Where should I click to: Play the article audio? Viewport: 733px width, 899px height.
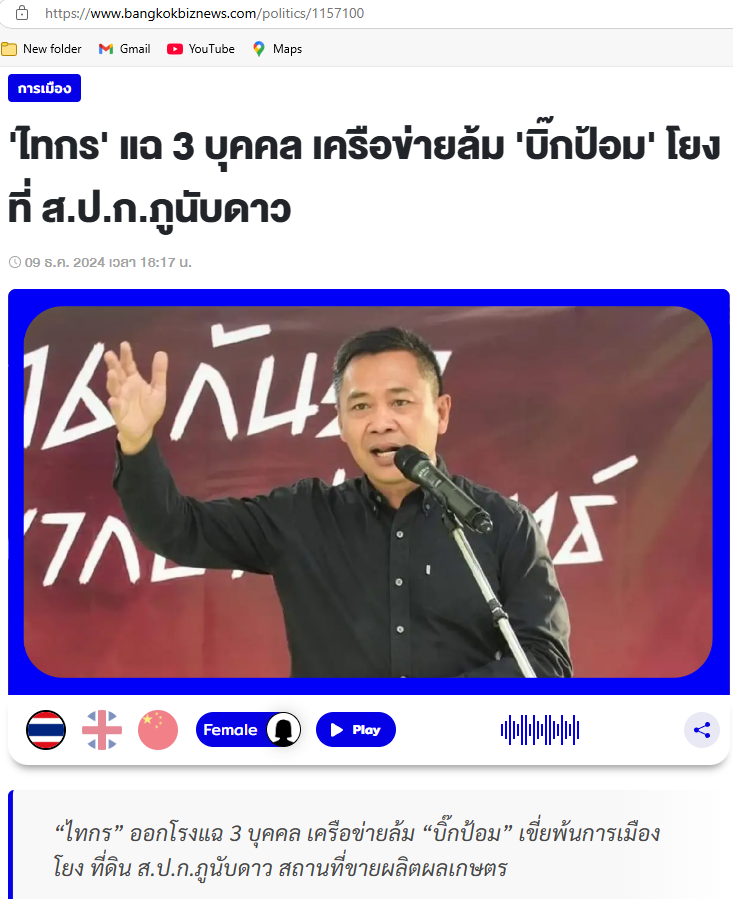click(356, 730)
